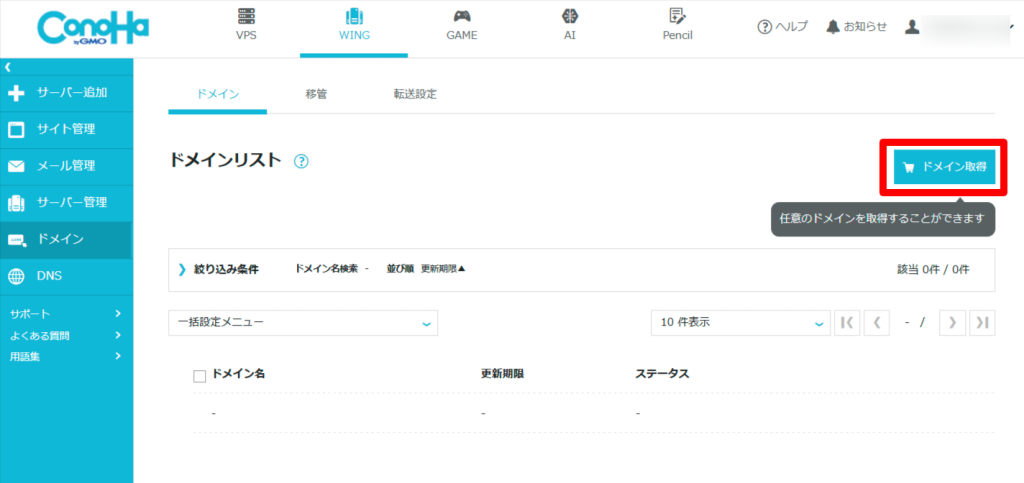Open the AI service section
Screen dimensions: 1024x483
point(569,25)
